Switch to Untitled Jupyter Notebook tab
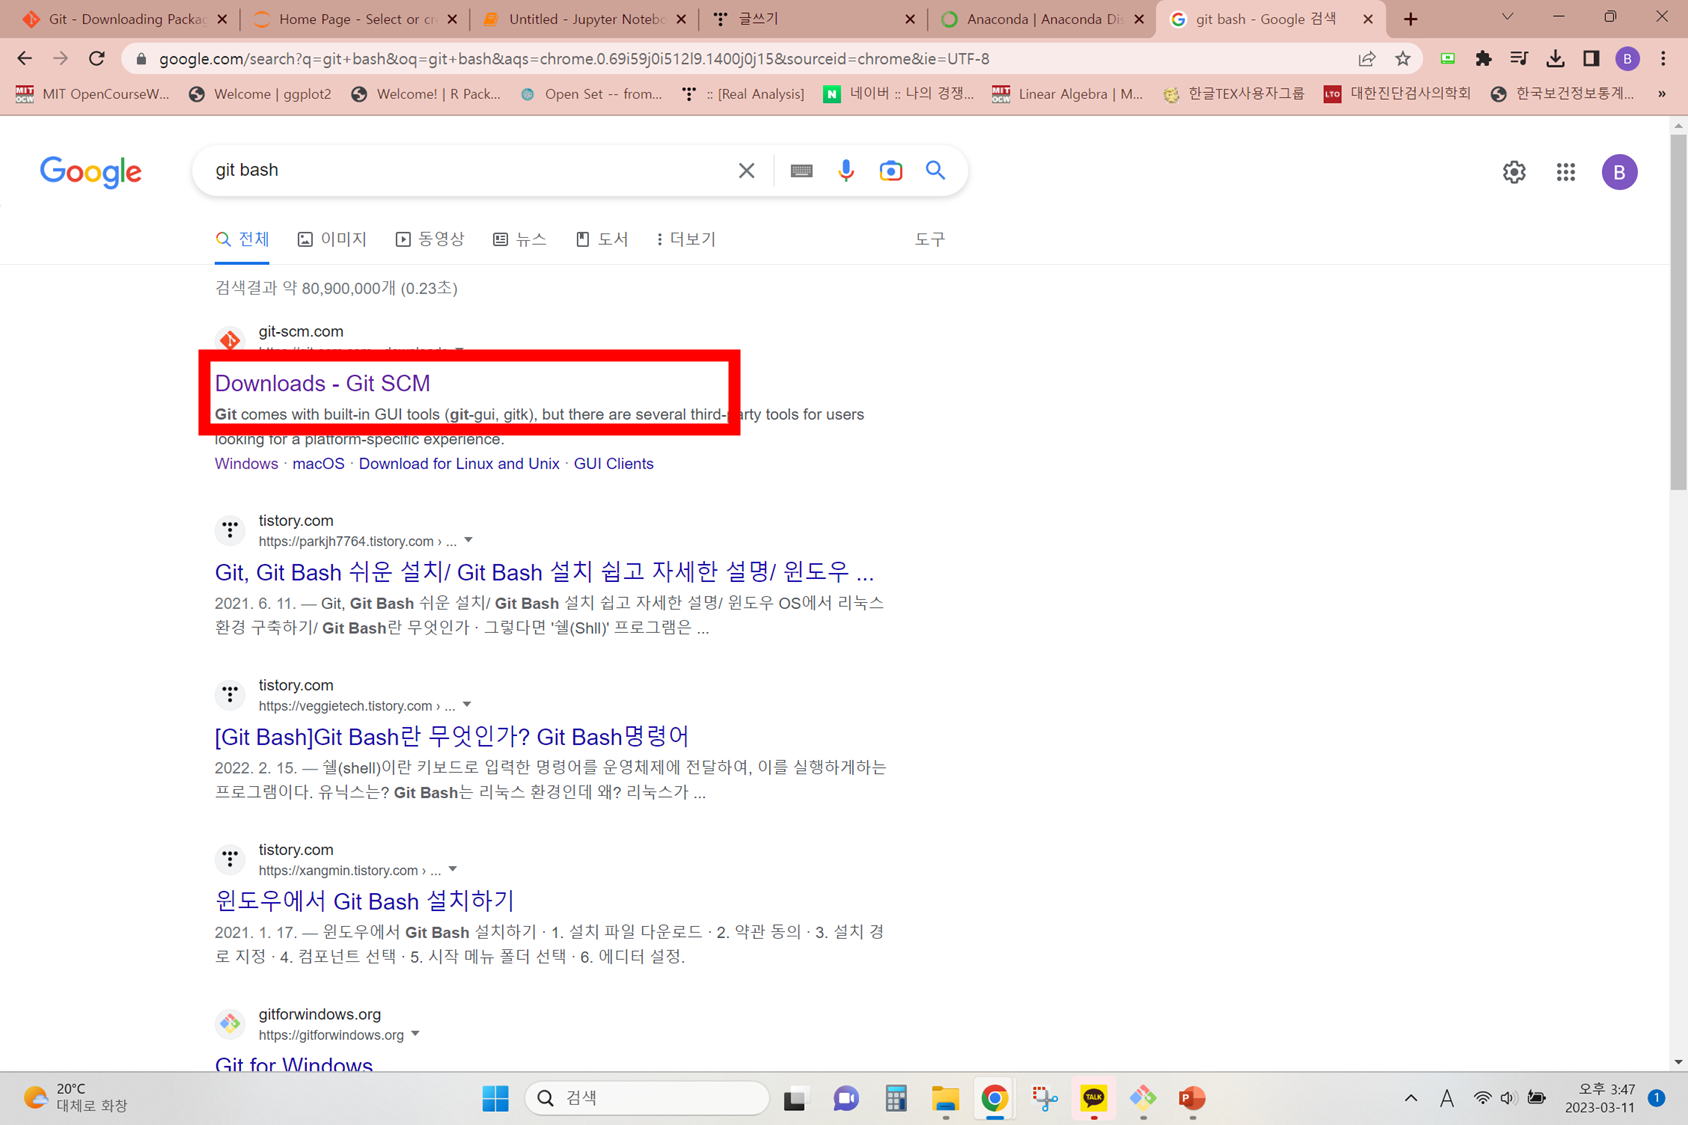The image size is (1688, 1125). (x=585, y=19)
